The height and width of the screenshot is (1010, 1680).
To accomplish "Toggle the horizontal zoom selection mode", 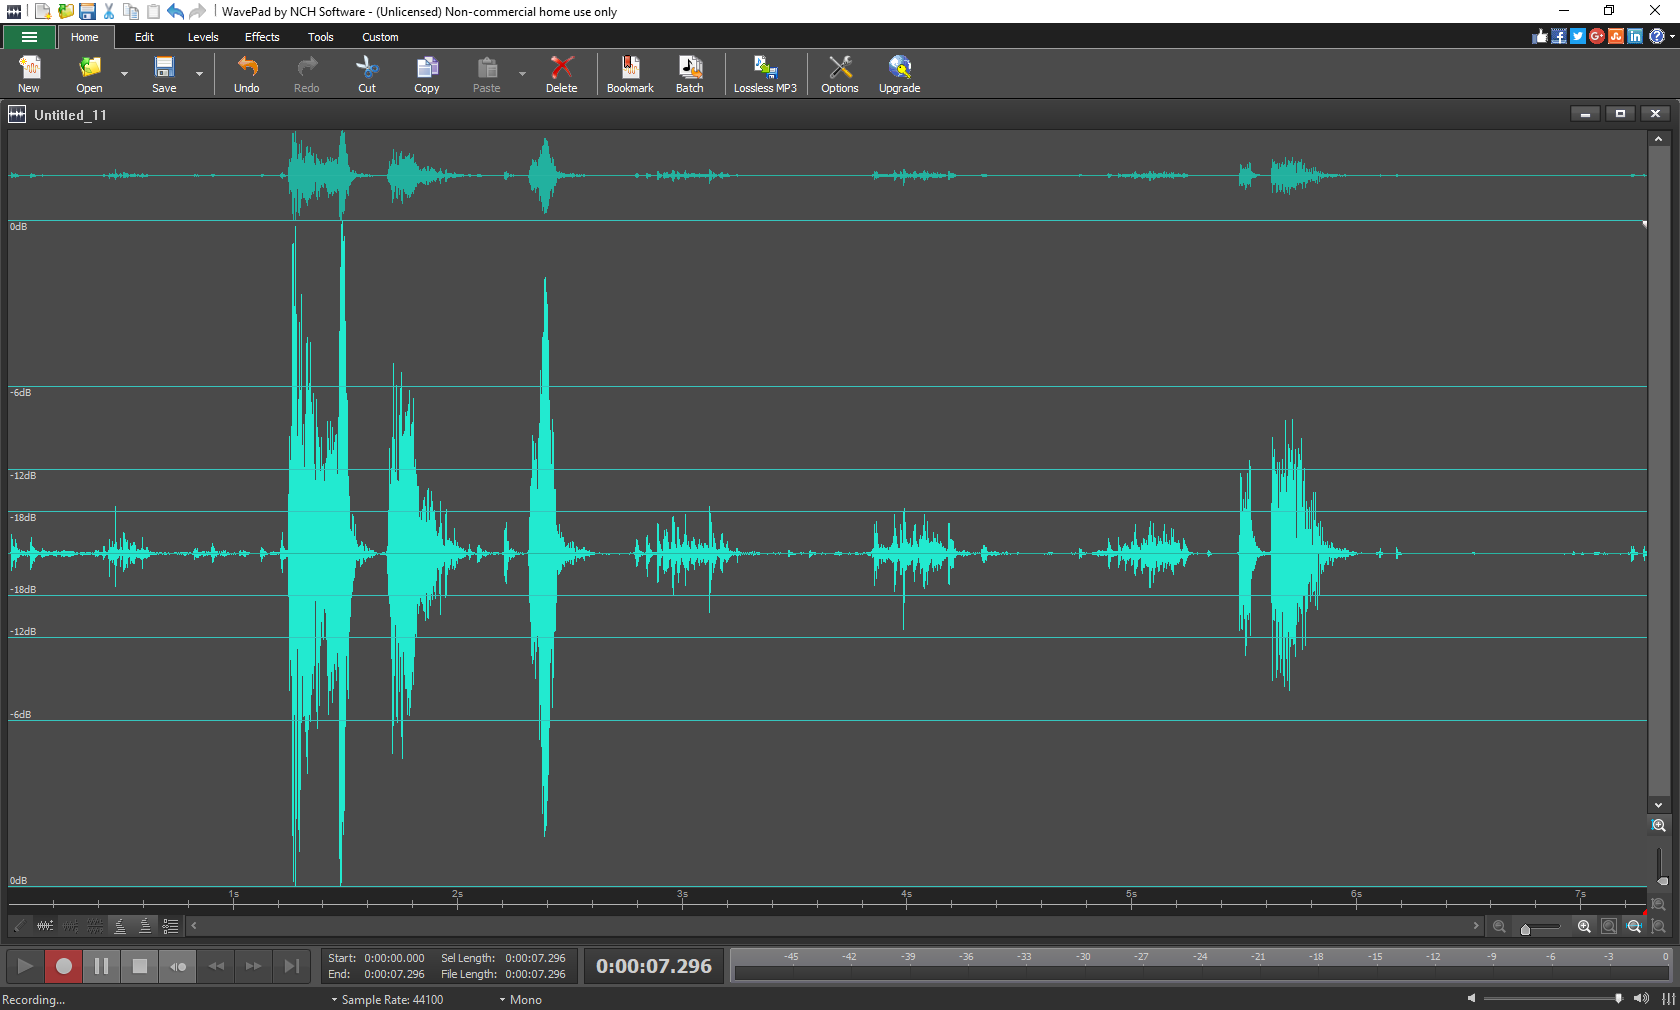I will point(1634,927).
